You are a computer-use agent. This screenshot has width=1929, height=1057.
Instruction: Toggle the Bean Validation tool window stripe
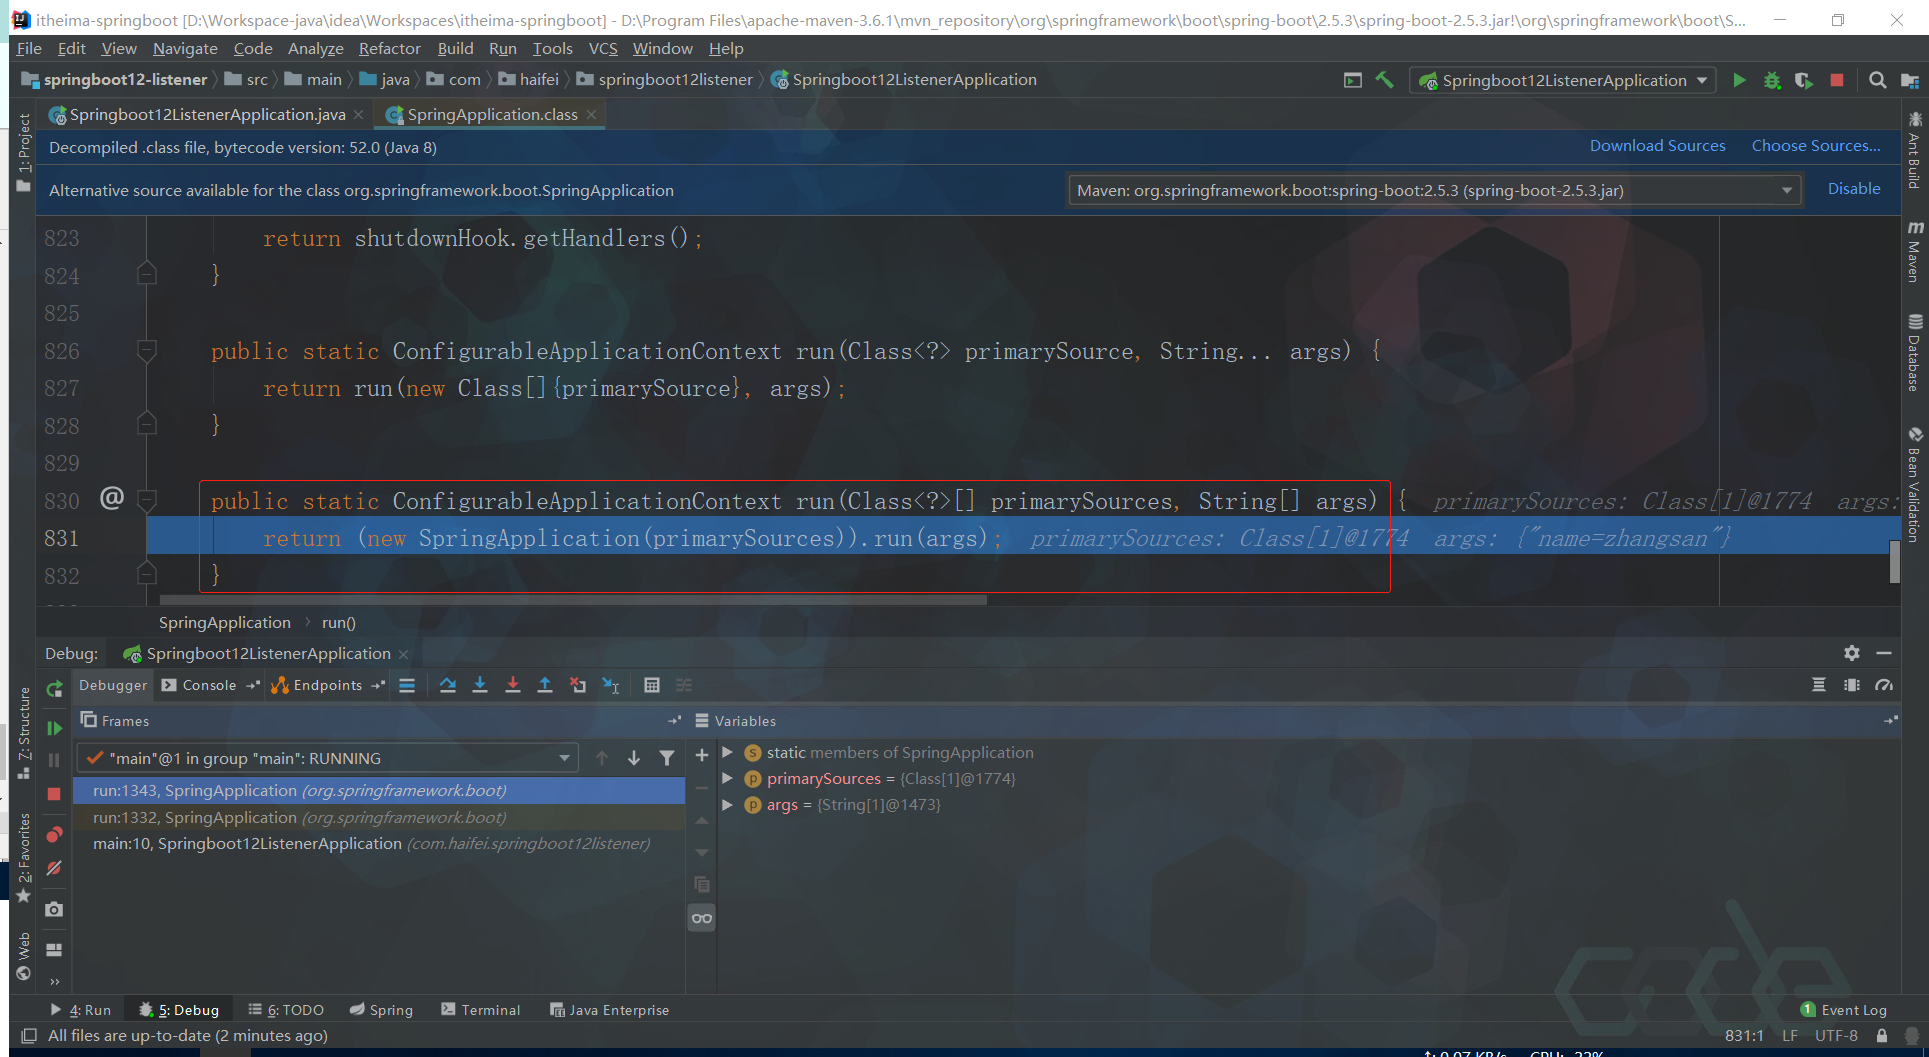[1915, 485]
